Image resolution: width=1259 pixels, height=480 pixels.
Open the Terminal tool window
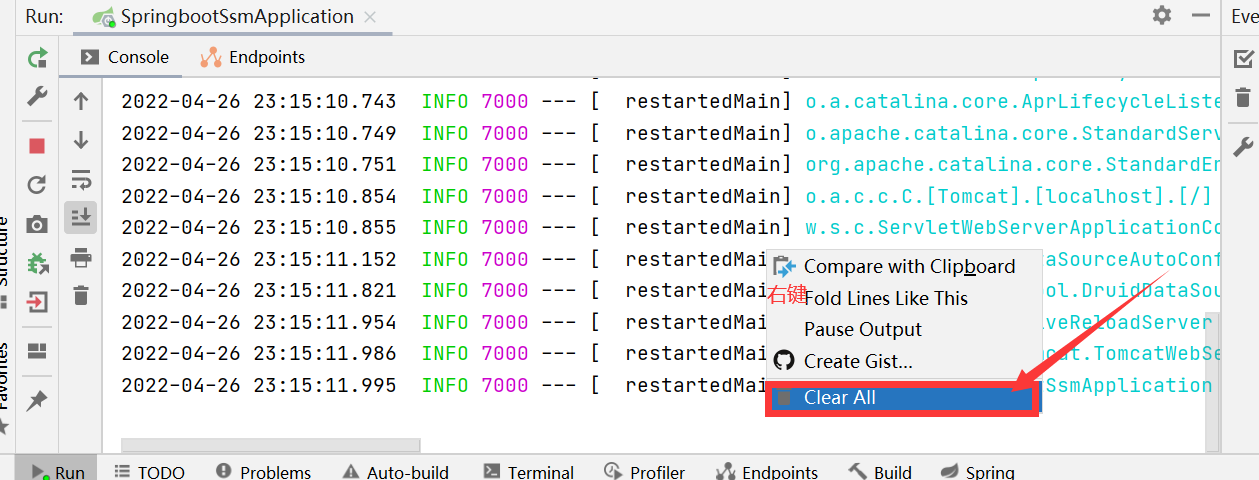click(x=528, y=472)
